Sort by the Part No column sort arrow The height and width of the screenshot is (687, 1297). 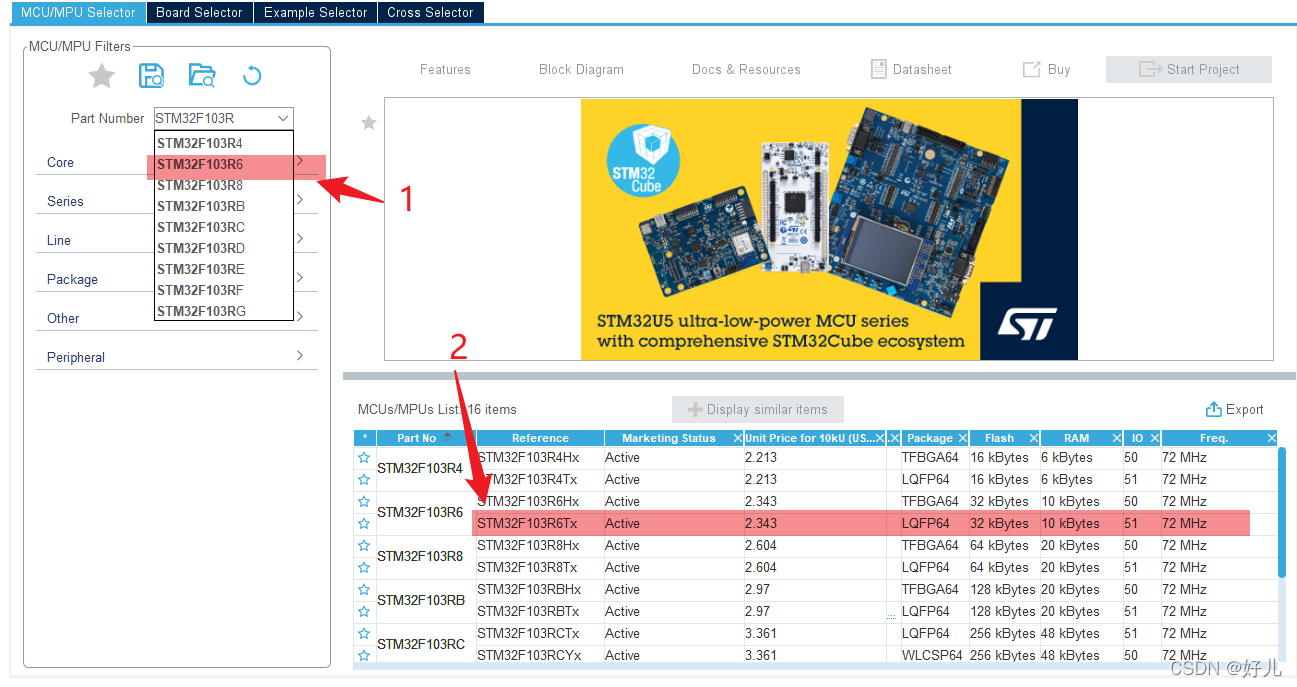(x=447, y=437)
